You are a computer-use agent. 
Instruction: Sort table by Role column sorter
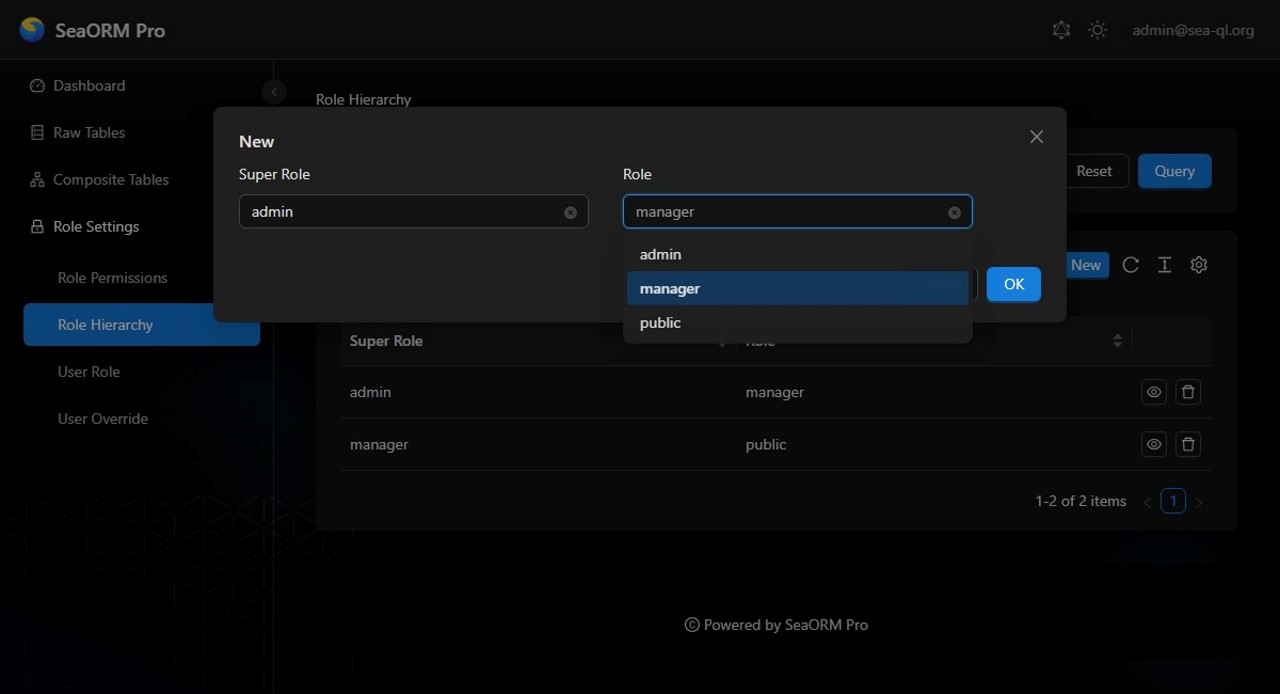coord(1117,341)
